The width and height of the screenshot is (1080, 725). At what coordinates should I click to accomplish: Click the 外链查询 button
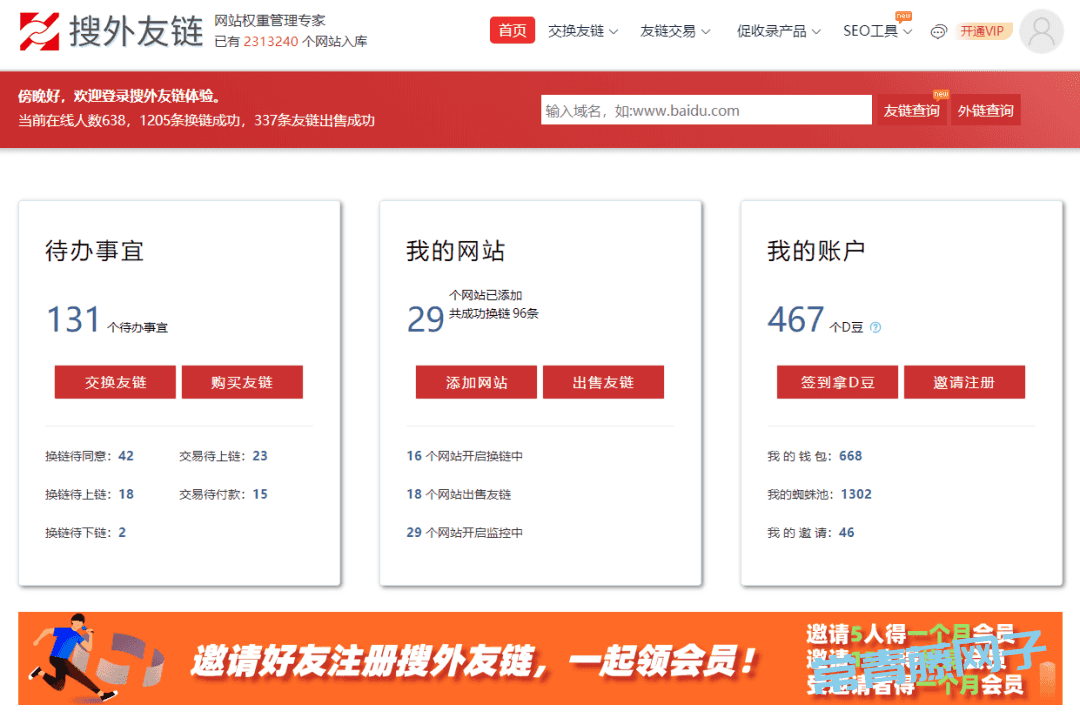tap(985, 110)
